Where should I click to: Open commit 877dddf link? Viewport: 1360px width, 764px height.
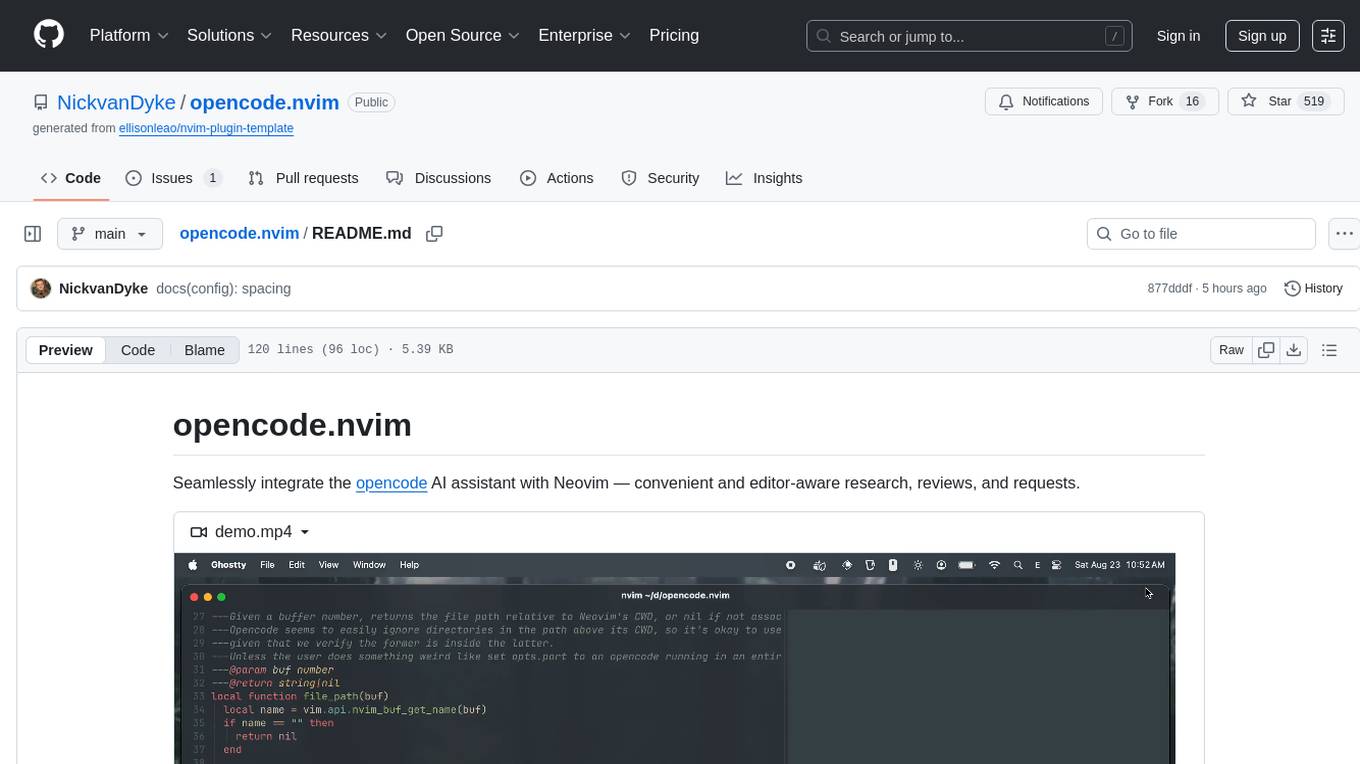click(x=1170, y=288)
